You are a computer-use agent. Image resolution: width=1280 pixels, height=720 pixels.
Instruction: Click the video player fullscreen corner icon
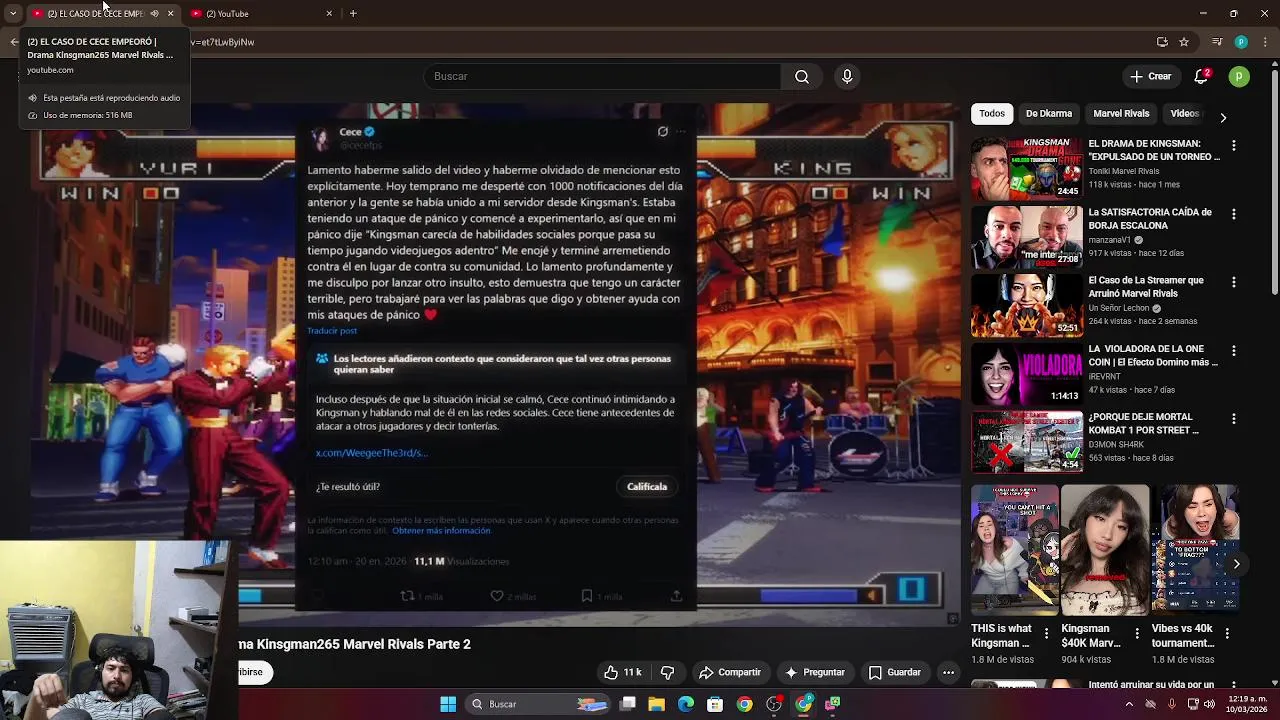coord(952,618)
